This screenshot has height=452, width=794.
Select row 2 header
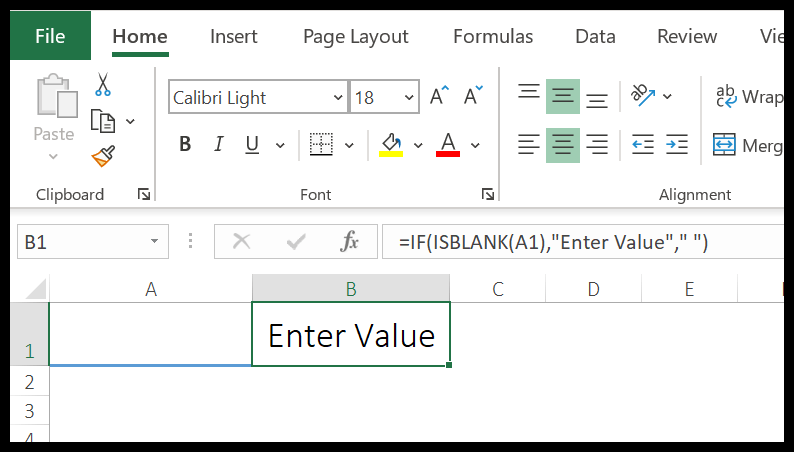click(x=30, y=382)
